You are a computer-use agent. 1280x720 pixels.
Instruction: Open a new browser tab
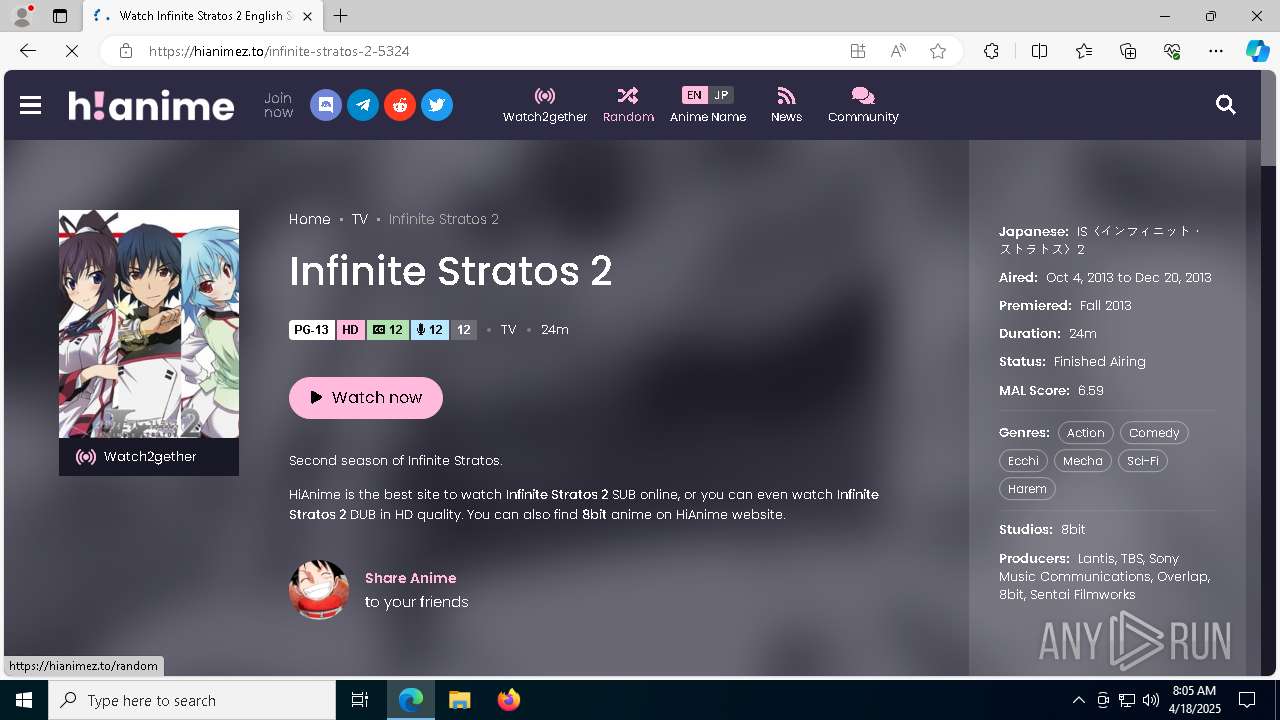coord(341,16)
